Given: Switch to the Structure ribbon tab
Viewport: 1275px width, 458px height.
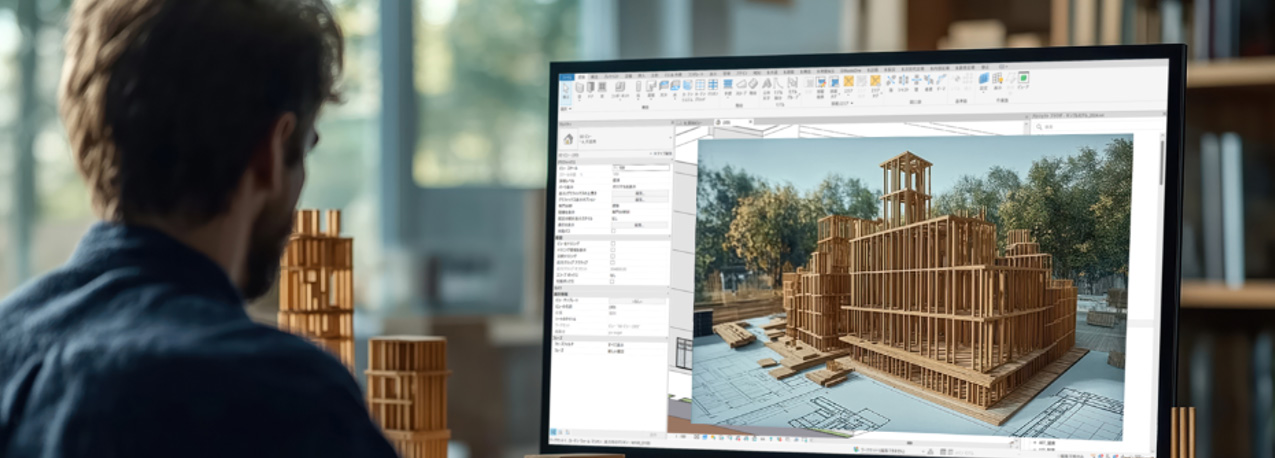Looking at the screenshot, I should [594, 76].
